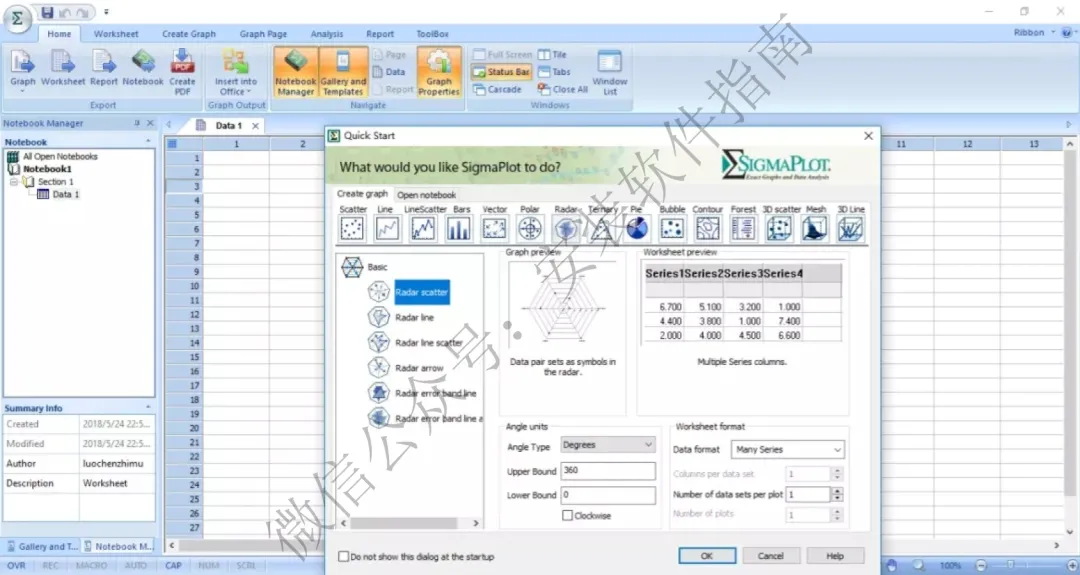Collapse the Section 1 tree node

click(13, 182)
